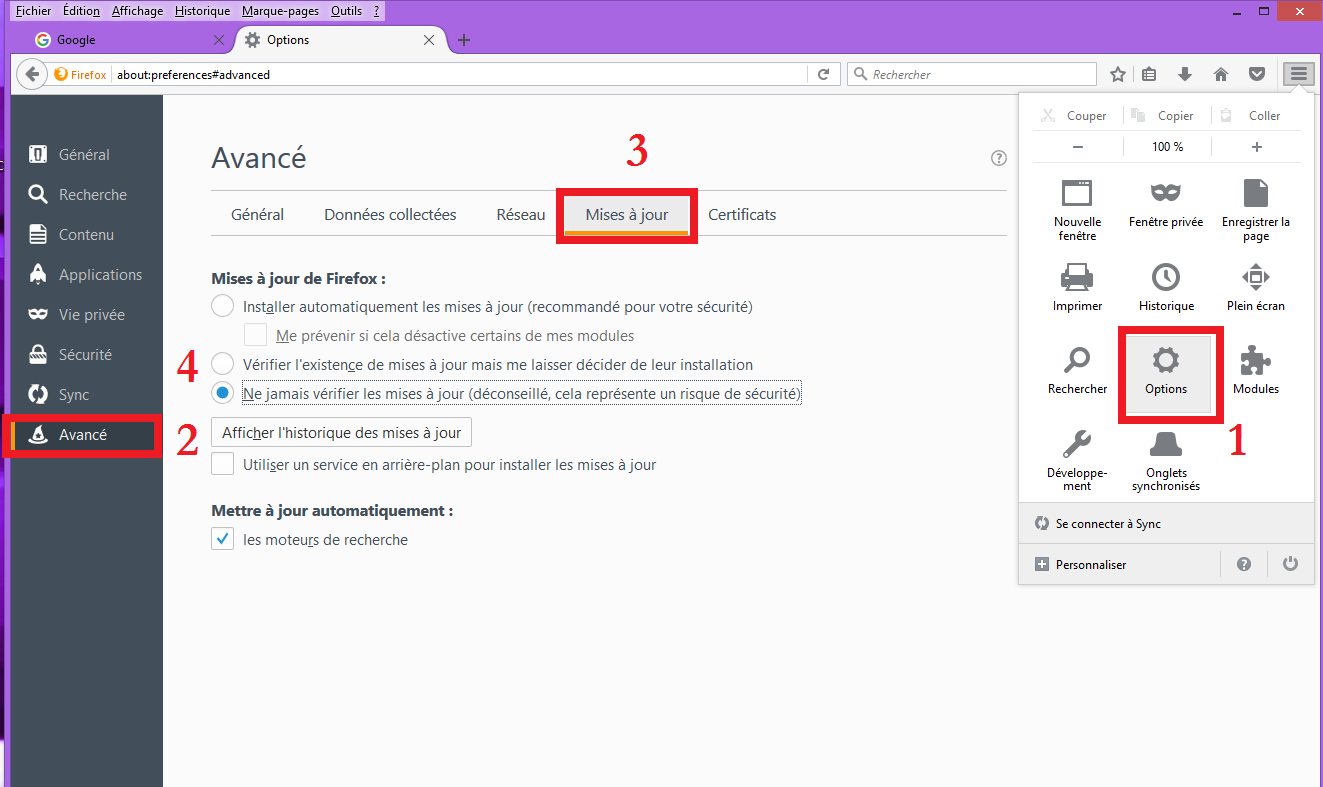Open Sécurité category in sidebar

pos(87,355)
